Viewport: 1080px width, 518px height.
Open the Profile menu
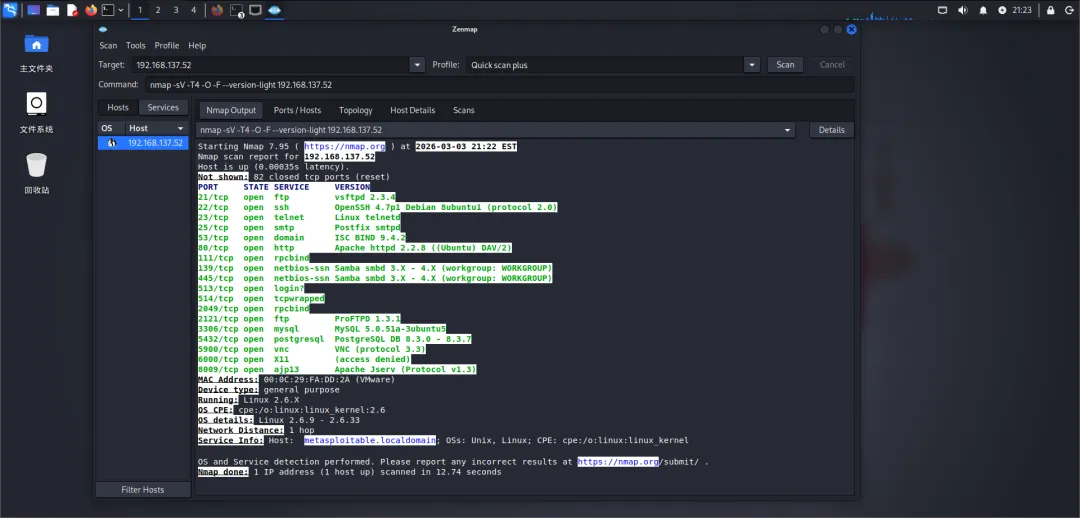pos(167,45)
